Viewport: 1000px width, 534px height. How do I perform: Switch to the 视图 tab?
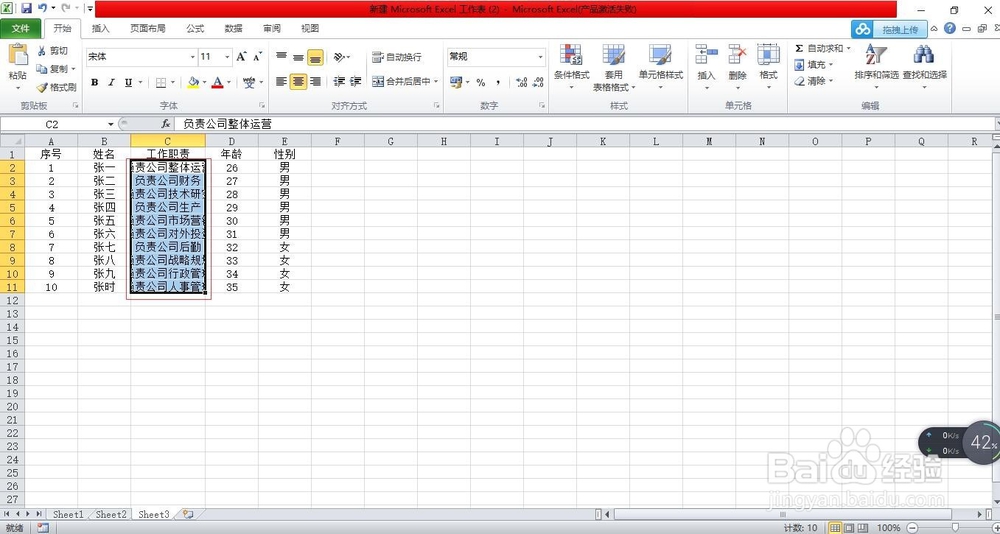coord(310,29)
